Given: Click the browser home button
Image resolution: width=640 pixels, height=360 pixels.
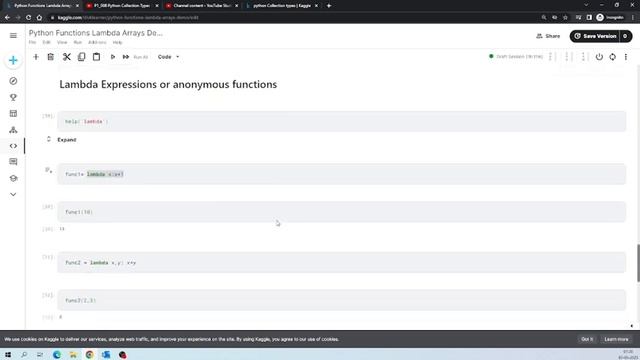Looking at the screenshot, I should (x=39, y=18).
